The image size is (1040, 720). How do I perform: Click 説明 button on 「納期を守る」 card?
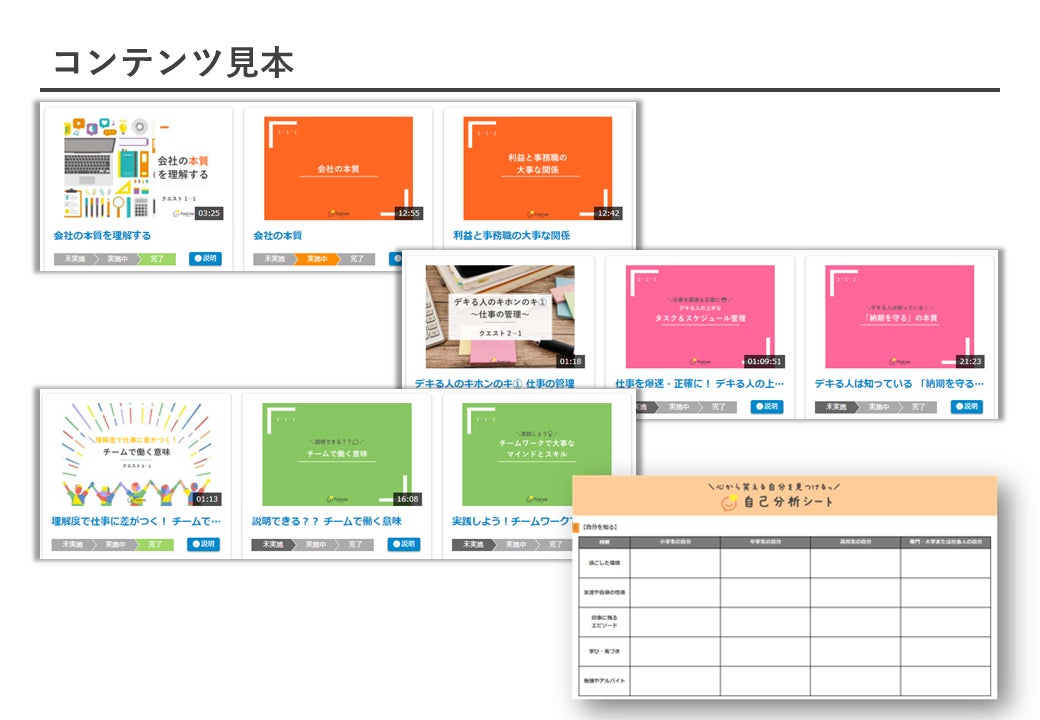tap(967, 406)
